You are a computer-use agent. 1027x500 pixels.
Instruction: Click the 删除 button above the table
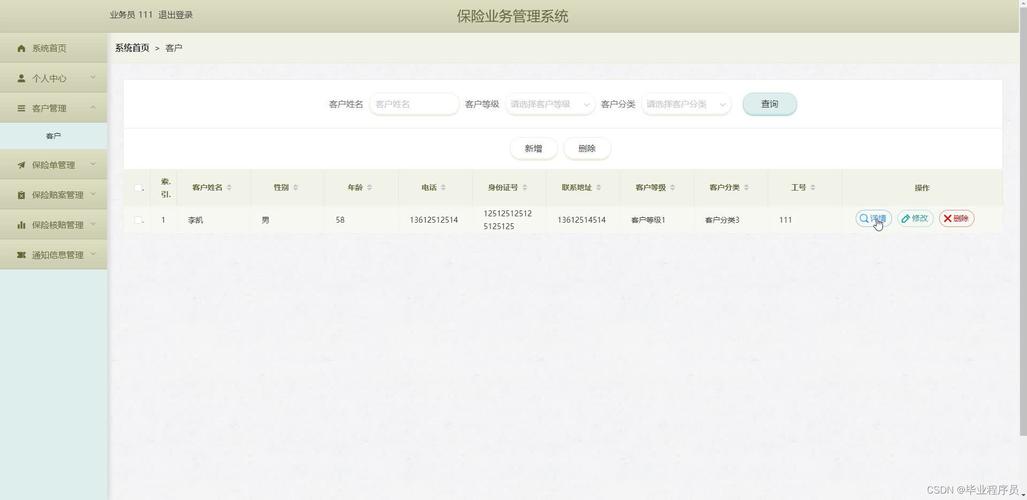pyautogui.click(x=587, y=149)
